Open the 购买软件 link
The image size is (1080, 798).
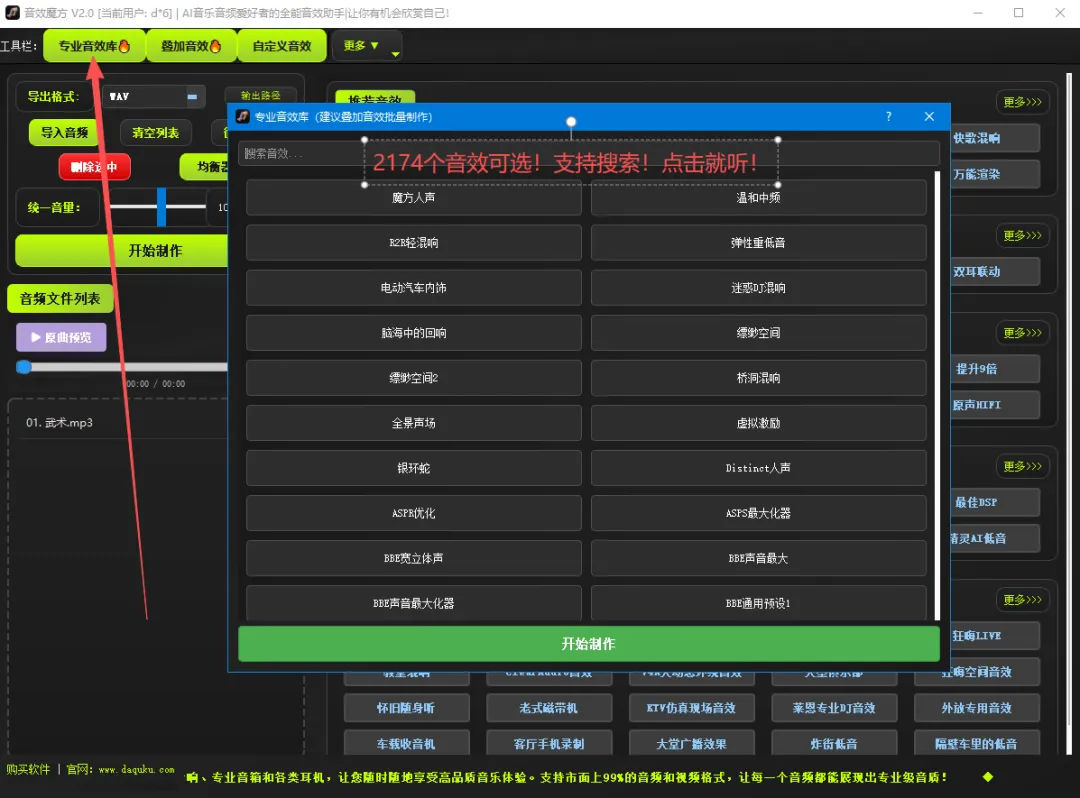28,770
